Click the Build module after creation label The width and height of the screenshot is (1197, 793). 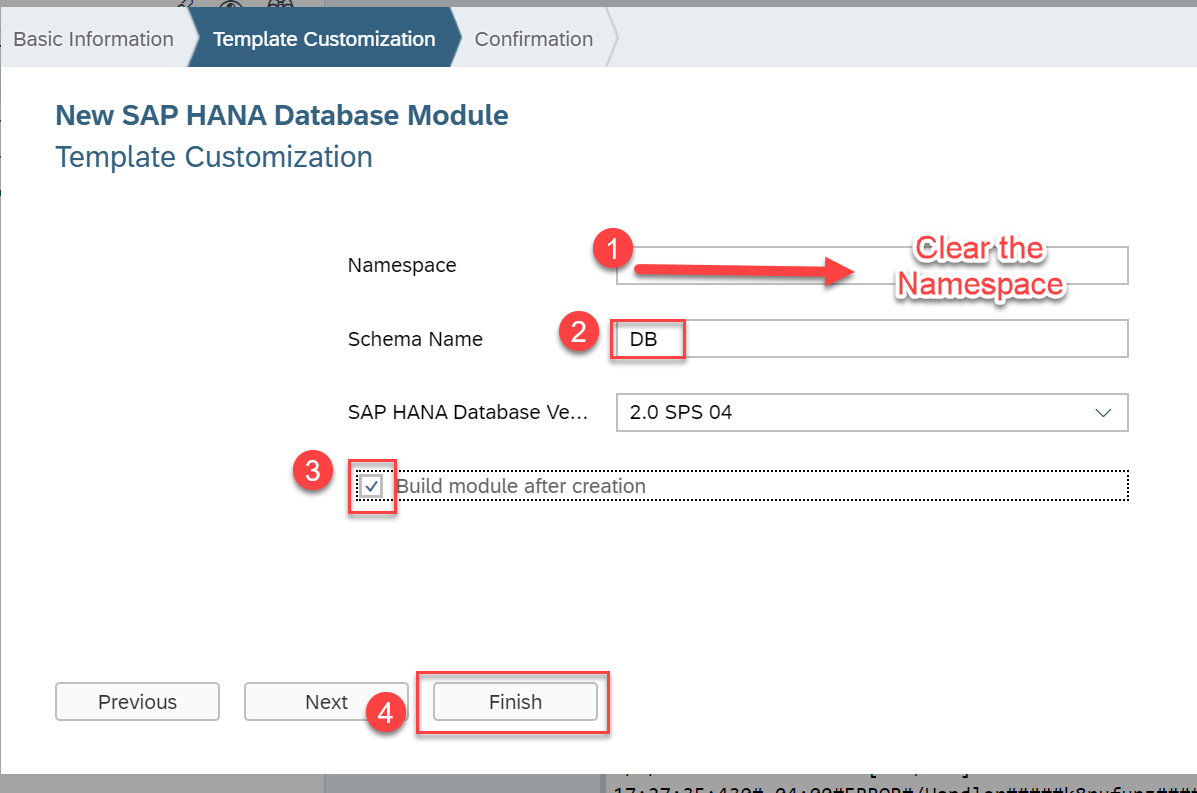tap(521, 486)
